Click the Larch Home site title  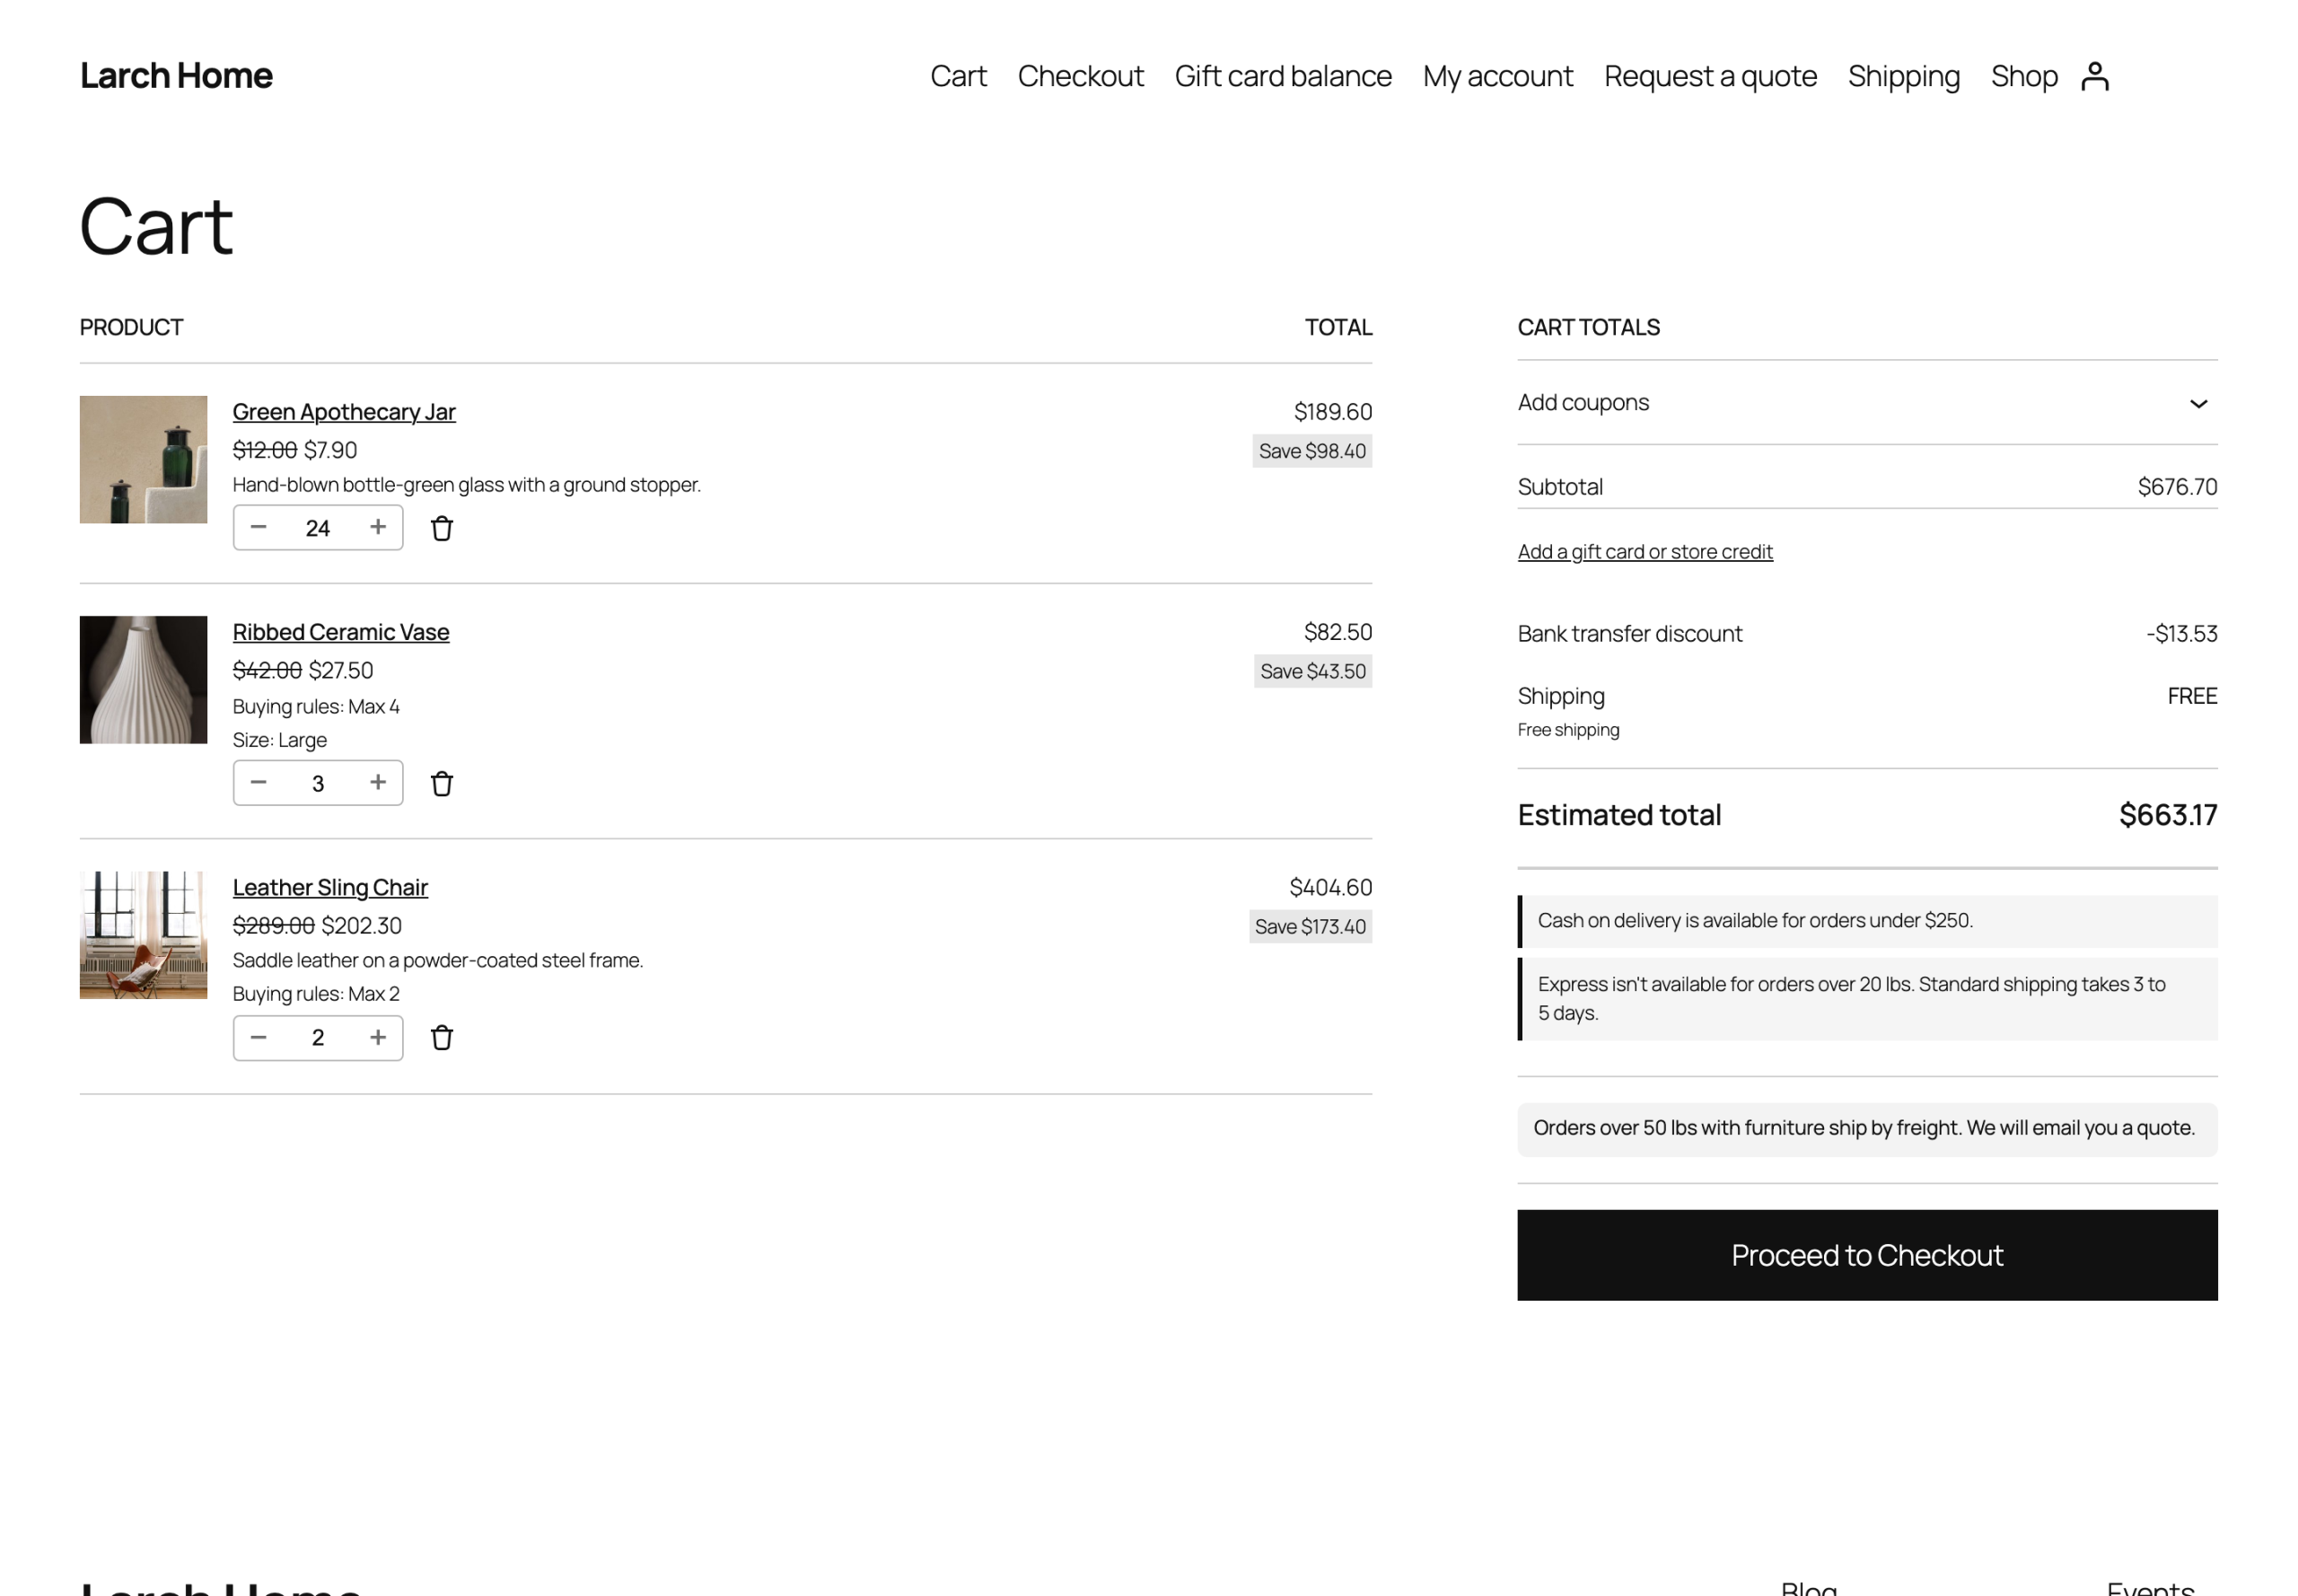[x=176, y=76]
